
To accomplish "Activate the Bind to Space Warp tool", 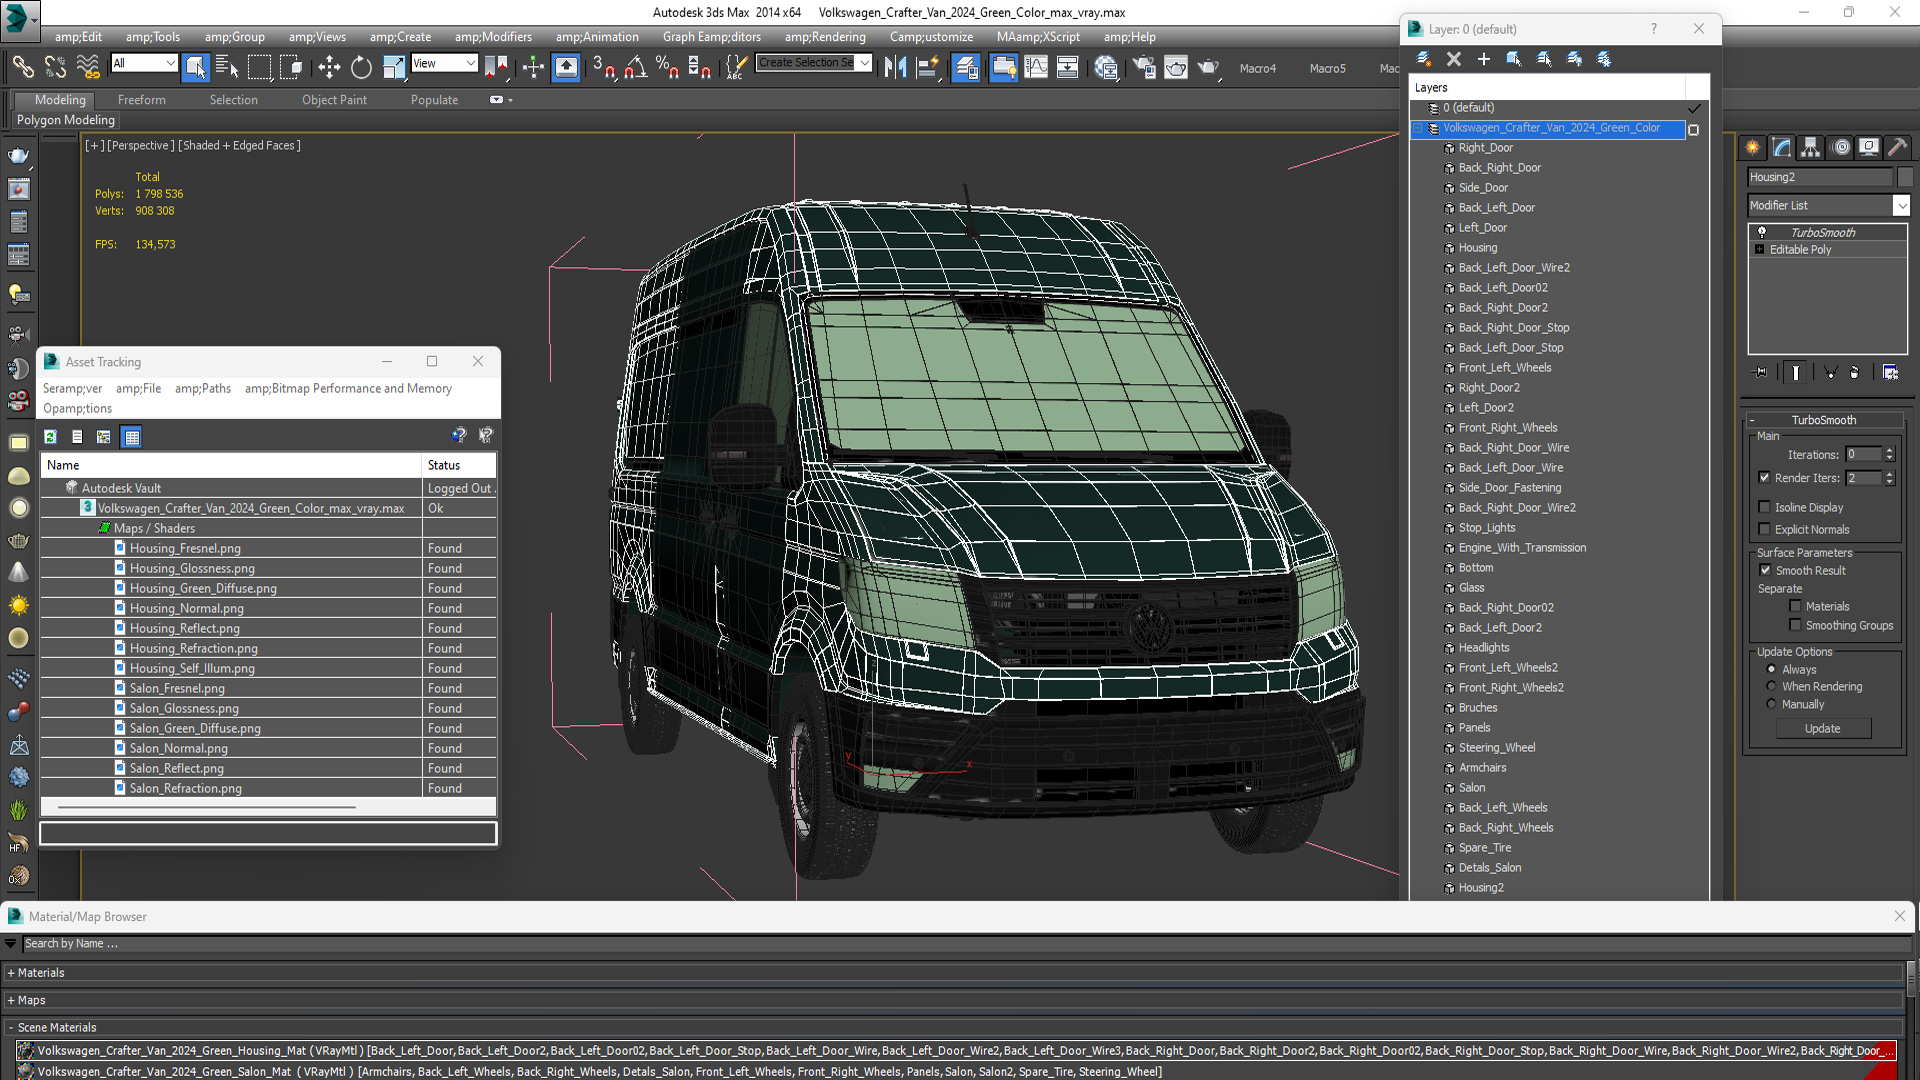I will point(88,67).
